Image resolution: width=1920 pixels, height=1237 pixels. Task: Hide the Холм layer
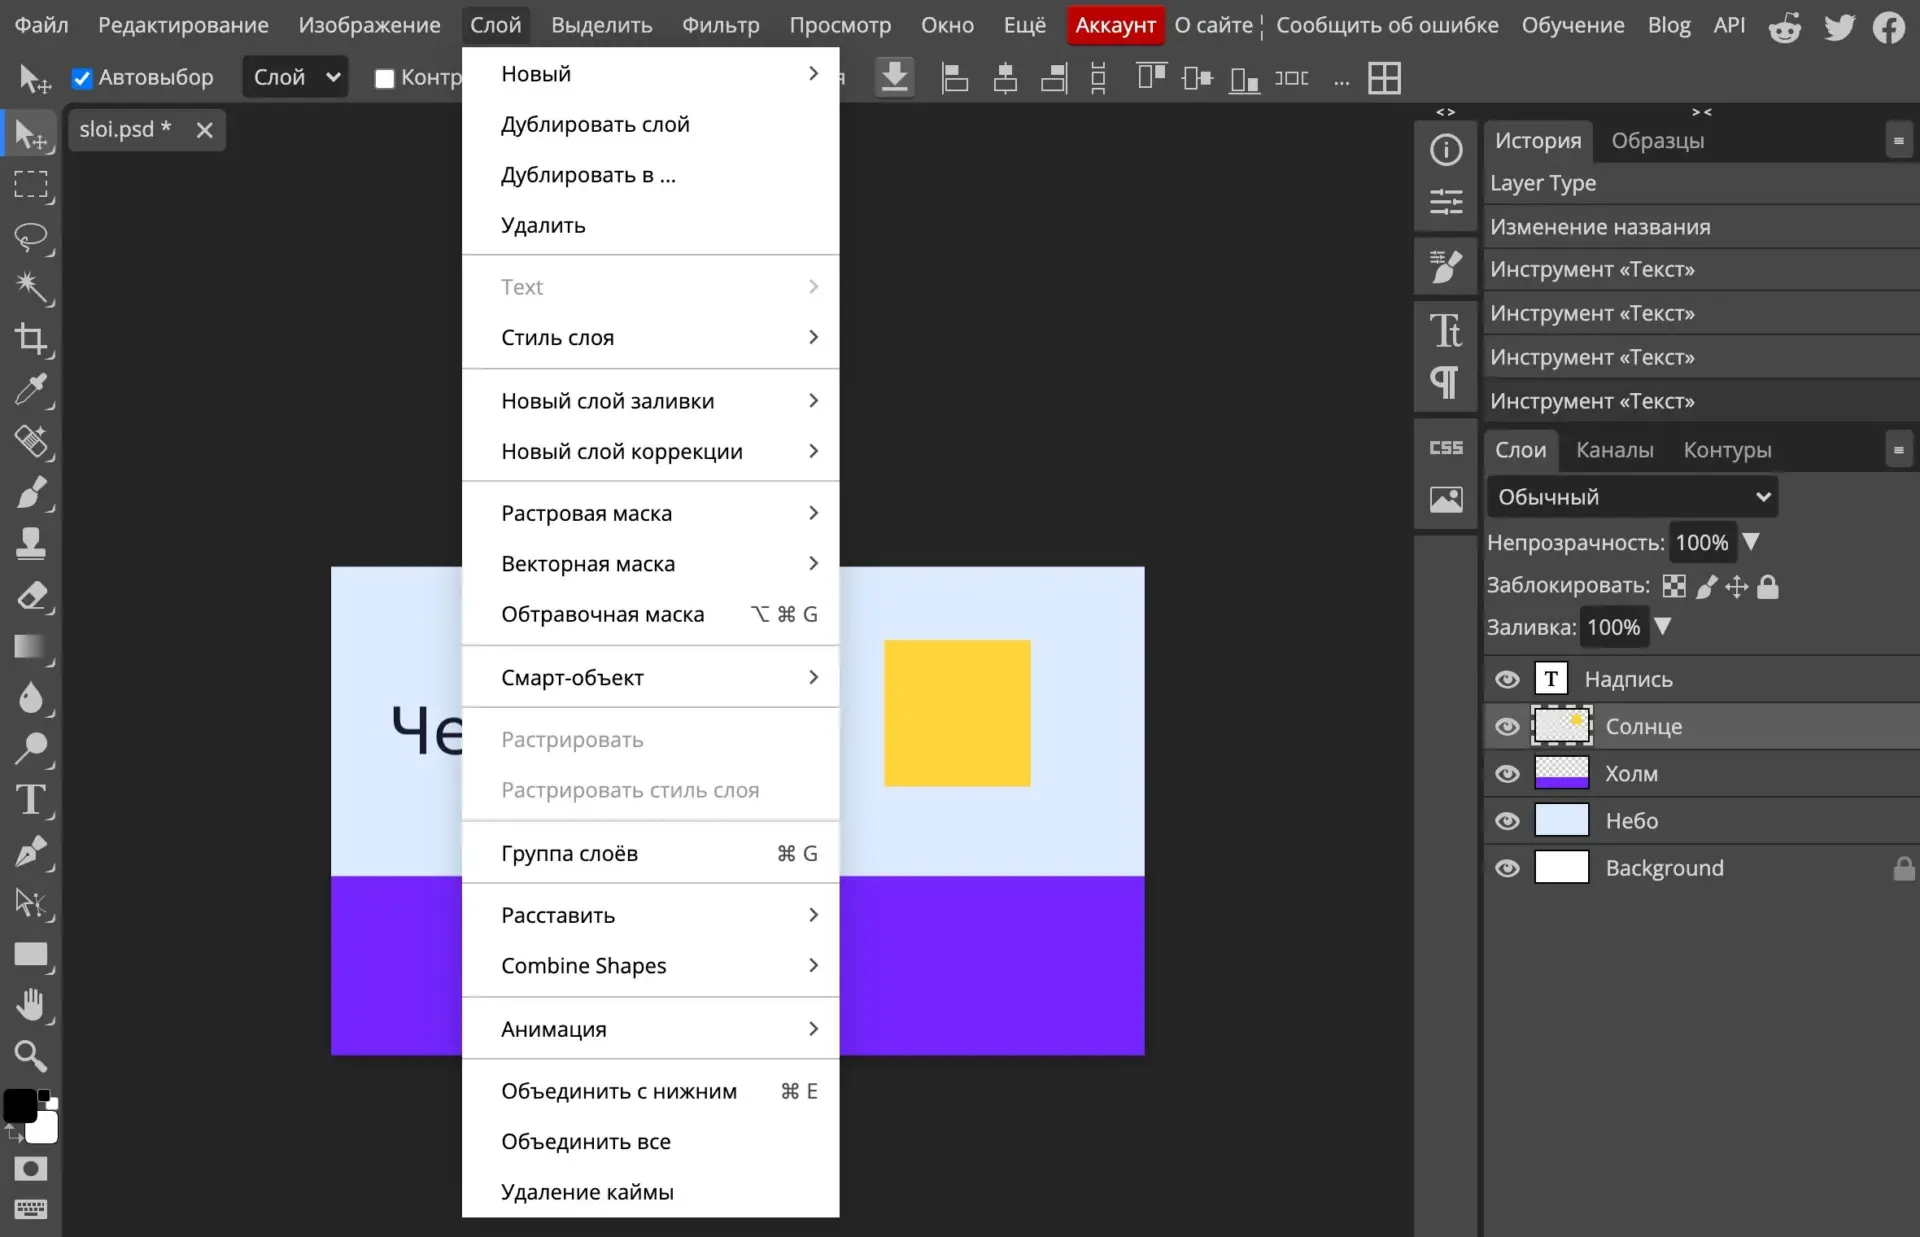(1507, 774)
